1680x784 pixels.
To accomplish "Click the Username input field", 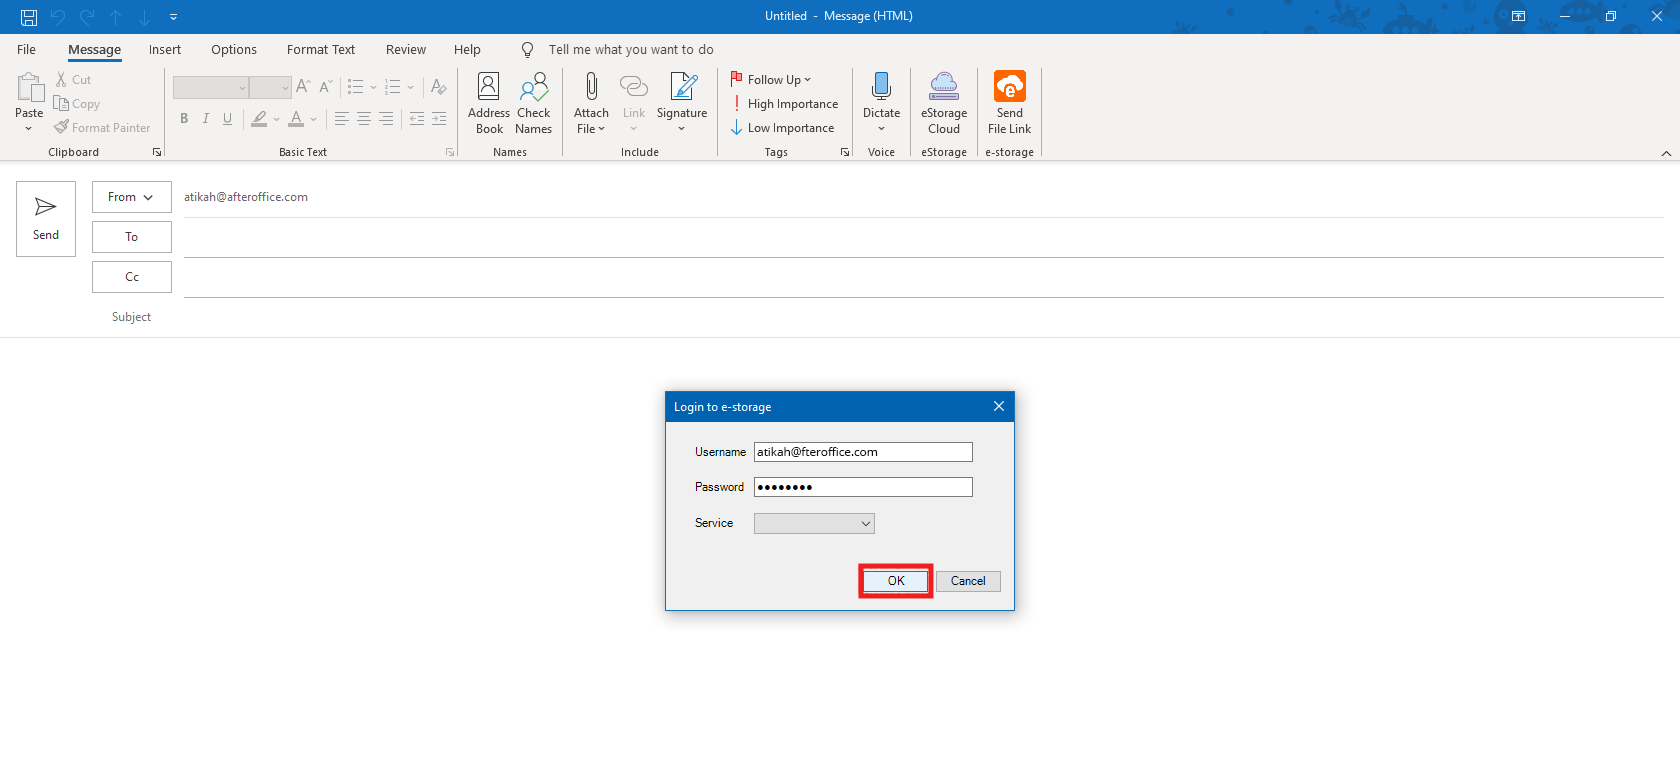I will [862, 452].
